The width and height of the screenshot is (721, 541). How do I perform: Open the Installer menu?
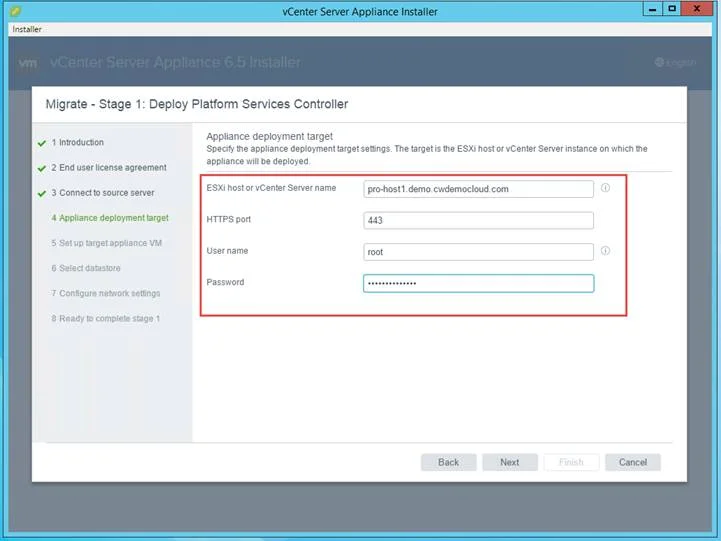point(27,29)
